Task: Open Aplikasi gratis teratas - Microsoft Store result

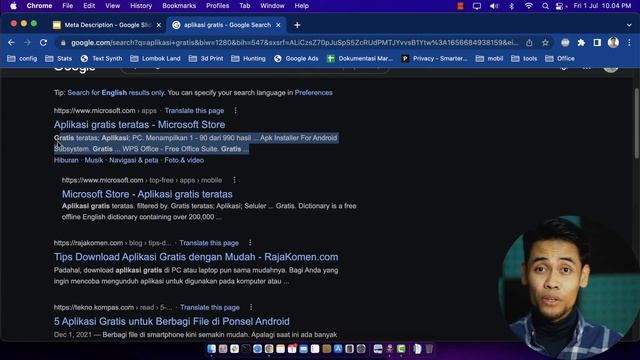Action: point(139,124)
